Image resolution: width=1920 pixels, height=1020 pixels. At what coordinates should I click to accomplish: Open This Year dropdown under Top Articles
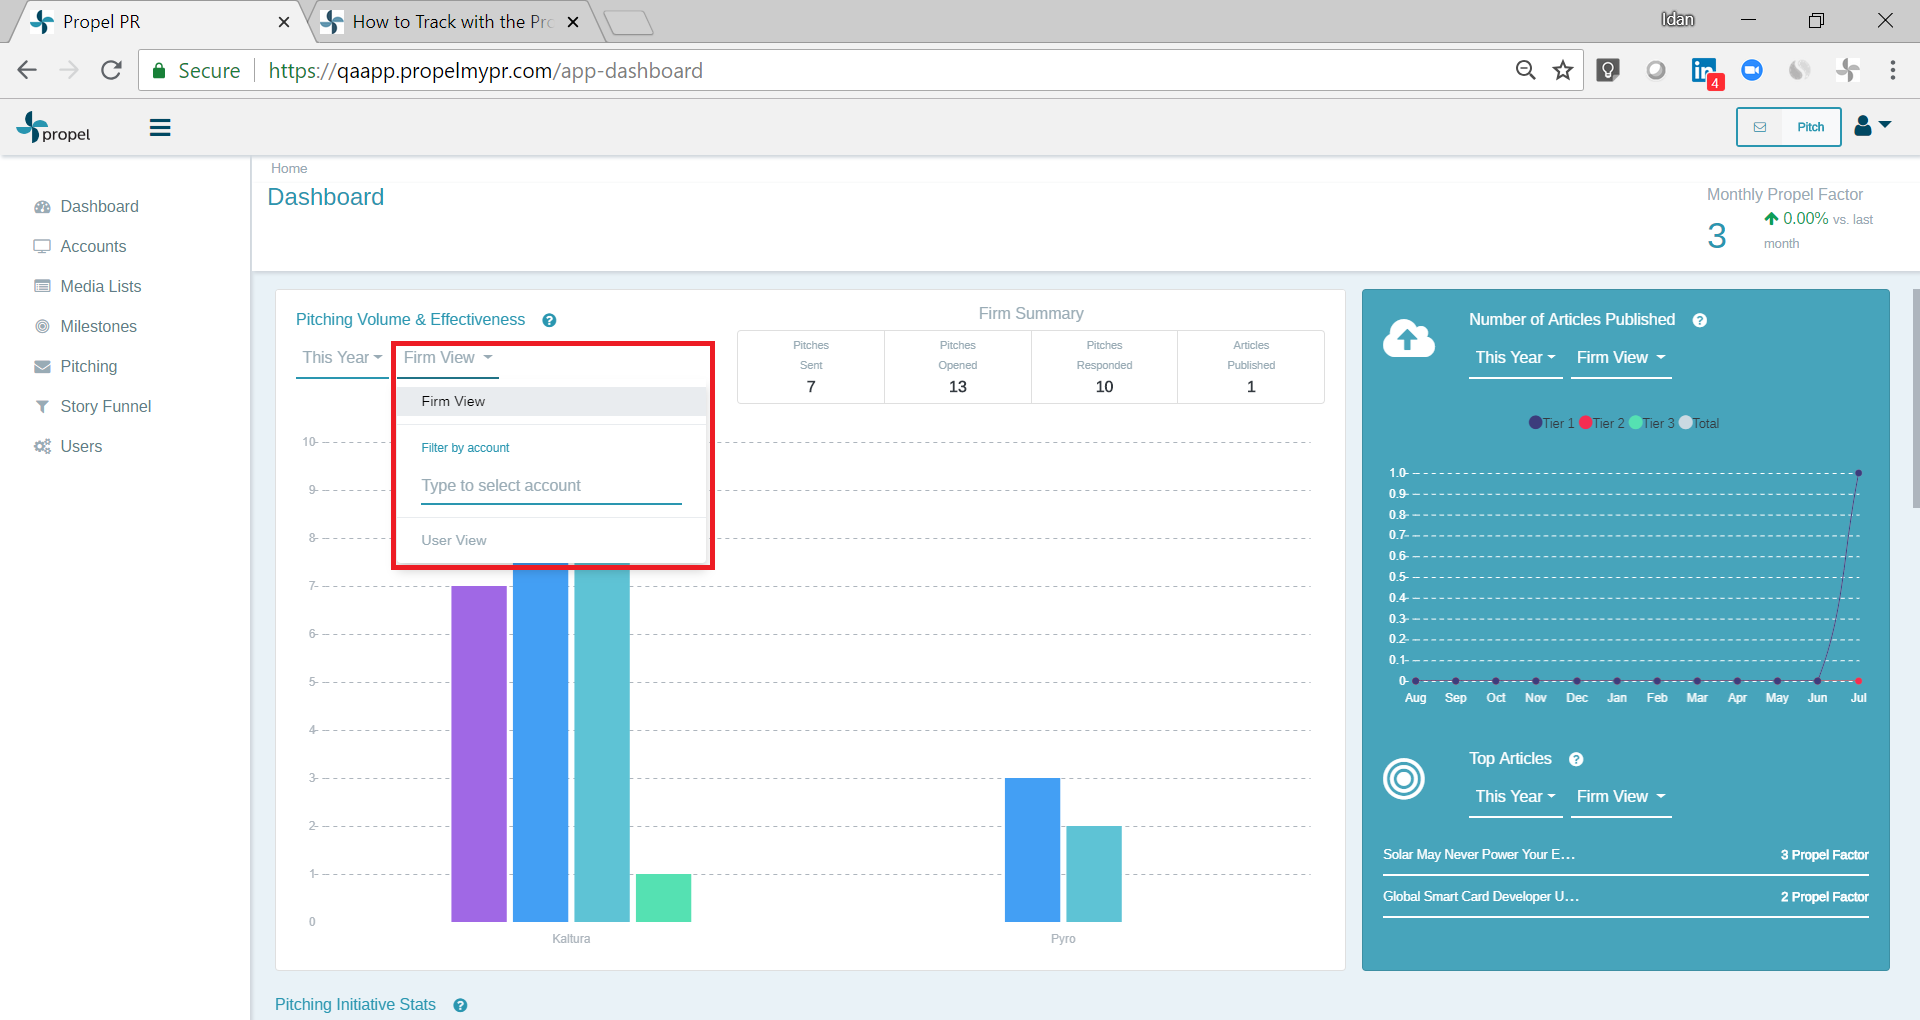(x=1515, y=797)
